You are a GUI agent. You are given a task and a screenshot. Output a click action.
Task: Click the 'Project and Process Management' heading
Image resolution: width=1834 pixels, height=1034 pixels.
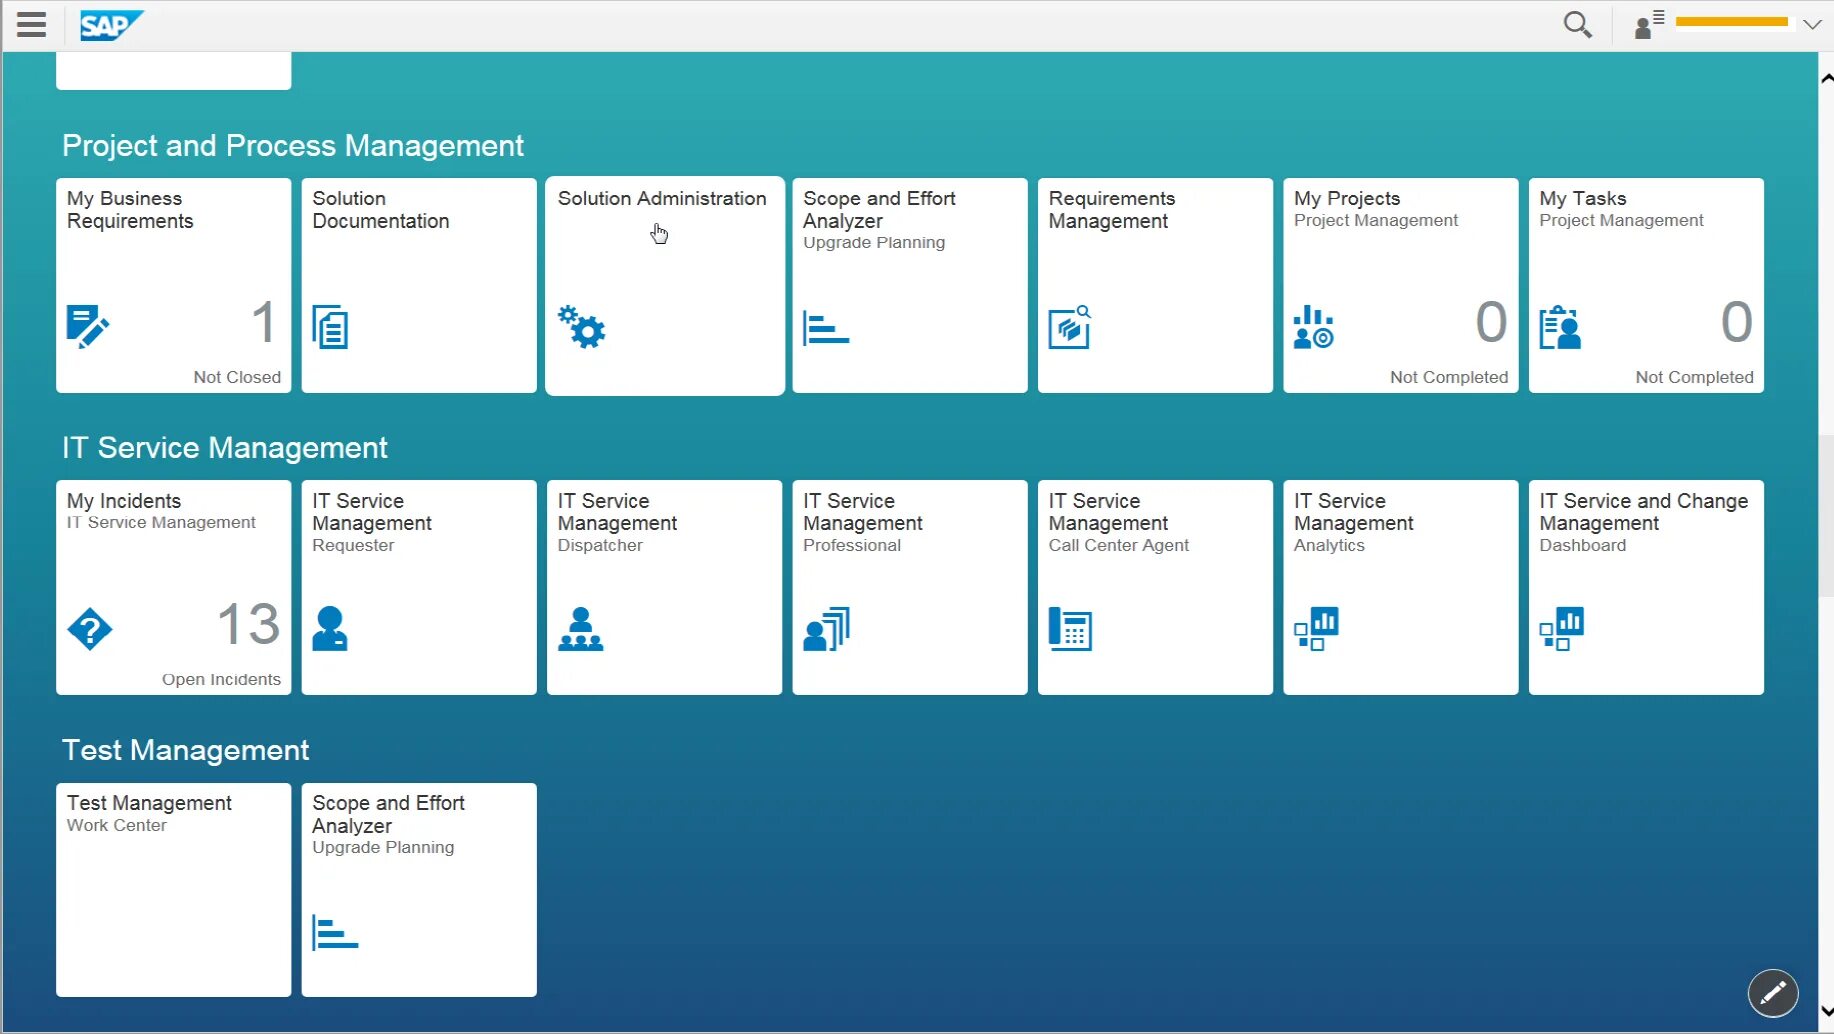(x=293, y=146)
